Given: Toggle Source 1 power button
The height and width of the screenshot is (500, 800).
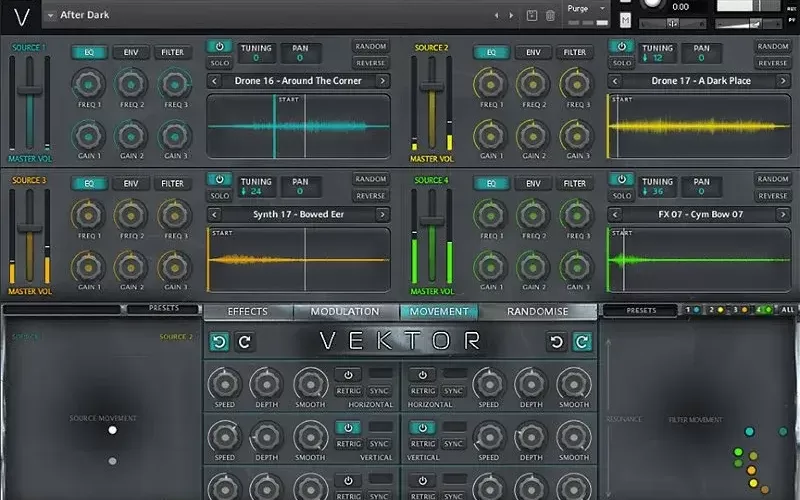Looking at the screenshot, I should [x=219, y=46].
